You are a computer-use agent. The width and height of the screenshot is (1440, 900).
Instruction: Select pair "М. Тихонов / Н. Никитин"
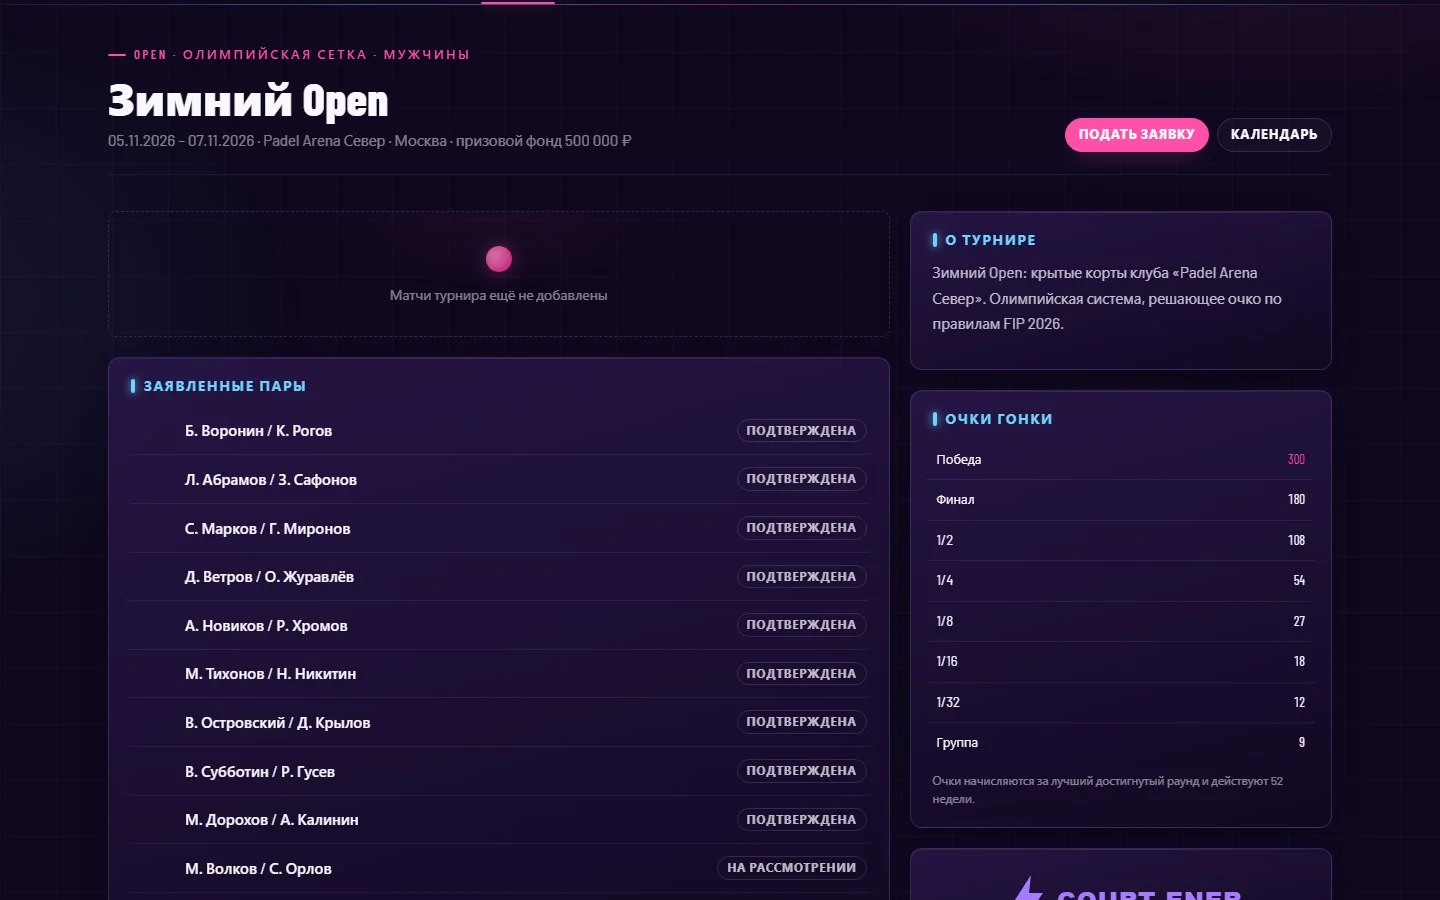pos(270,674)
